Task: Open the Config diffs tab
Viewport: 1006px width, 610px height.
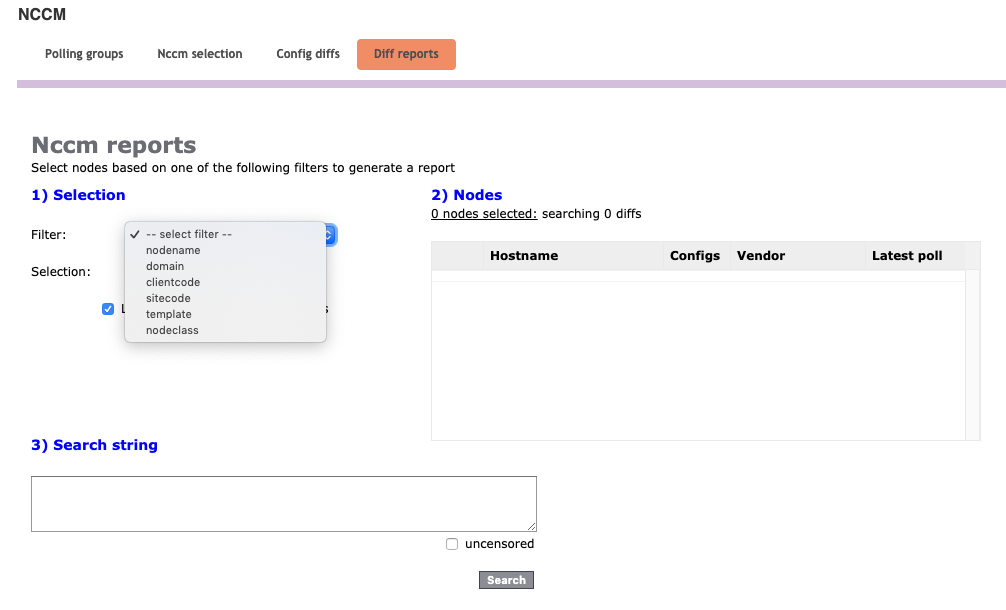Action: [308, 54]
